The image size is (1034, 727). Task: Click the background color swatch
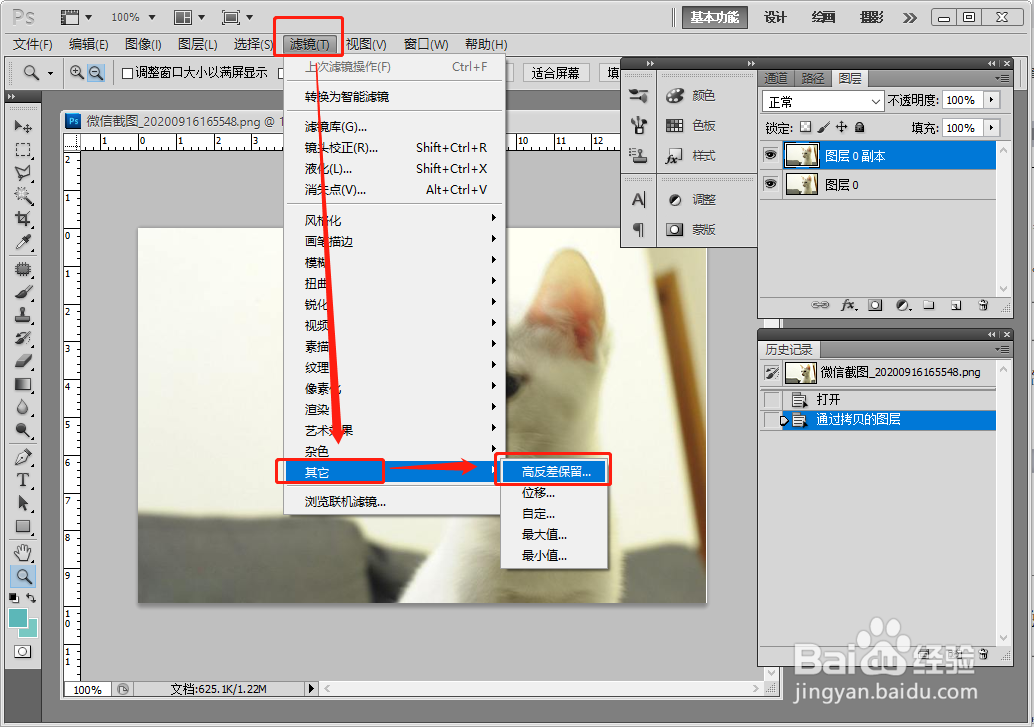click(x=32, y=631)
